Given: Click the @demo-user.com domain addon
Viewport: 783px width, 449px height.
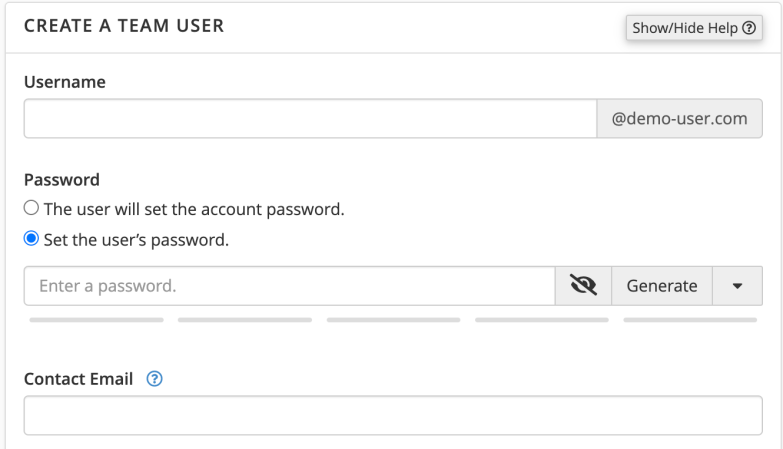Looking at the screenshot, I should tap(680, 118).
